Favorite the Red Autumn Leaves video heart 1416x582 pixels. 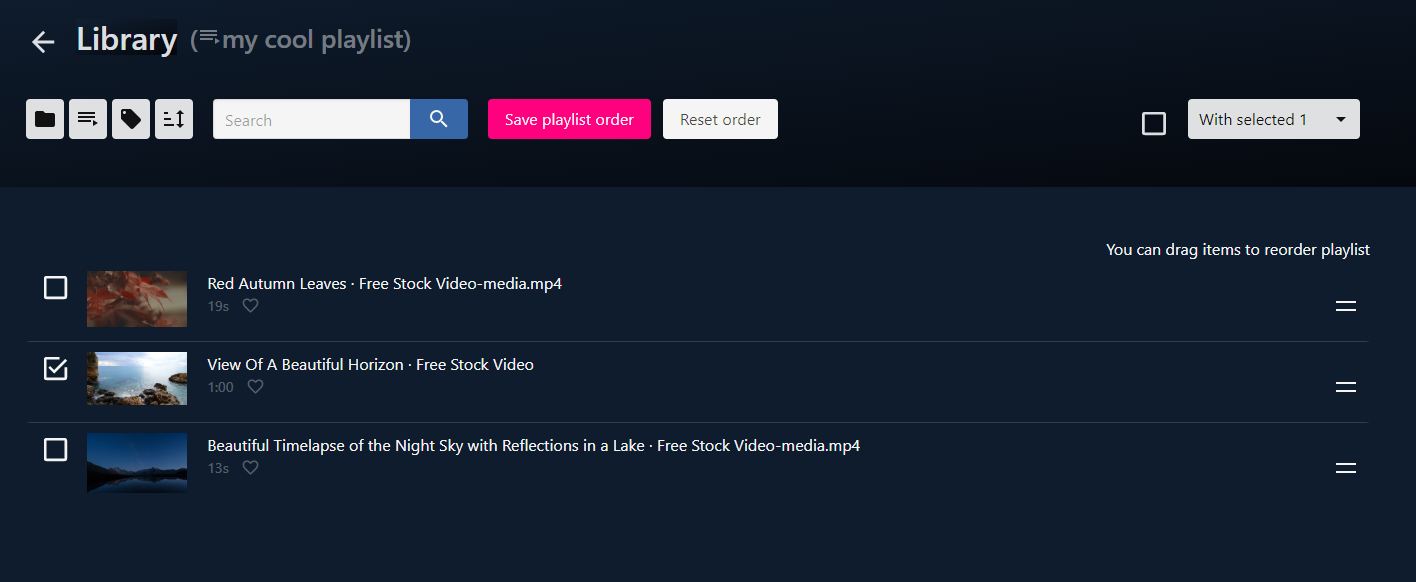[251, 306]
